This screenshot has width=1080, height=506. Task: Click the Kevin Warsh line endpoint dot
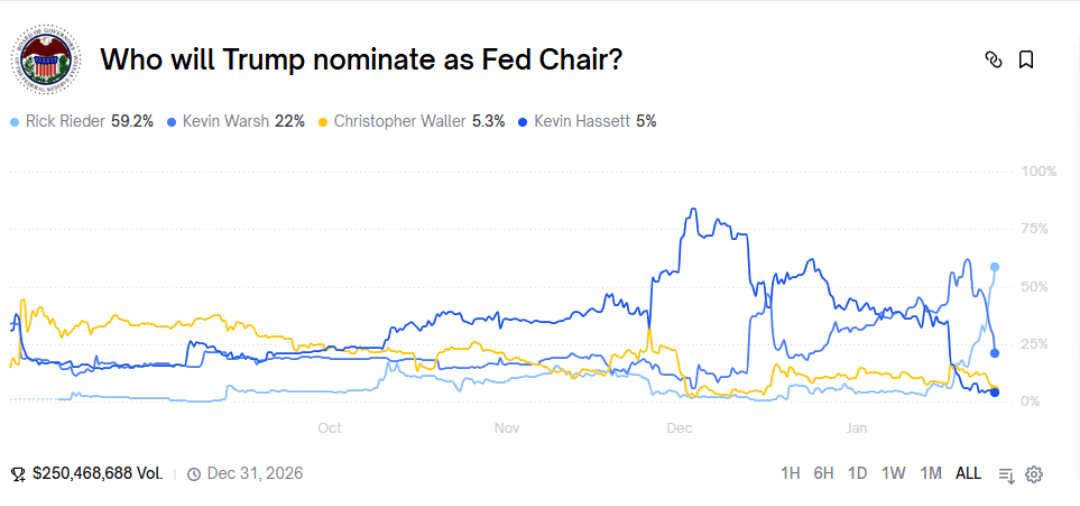(x=995, y=352)
